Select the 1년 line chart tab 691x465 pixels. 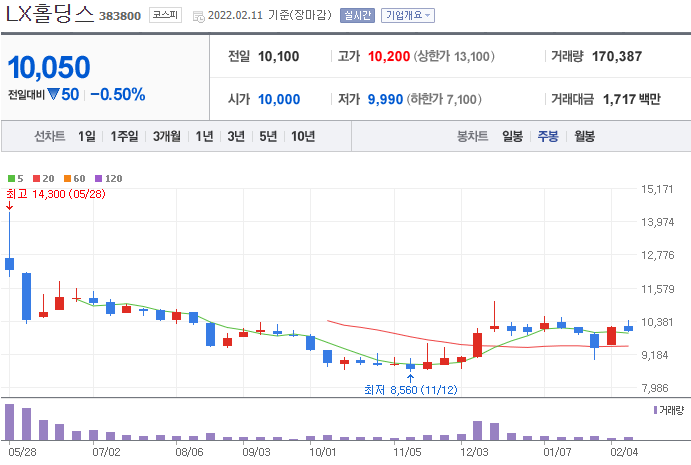pyautogui.click(x=204, y=136)
